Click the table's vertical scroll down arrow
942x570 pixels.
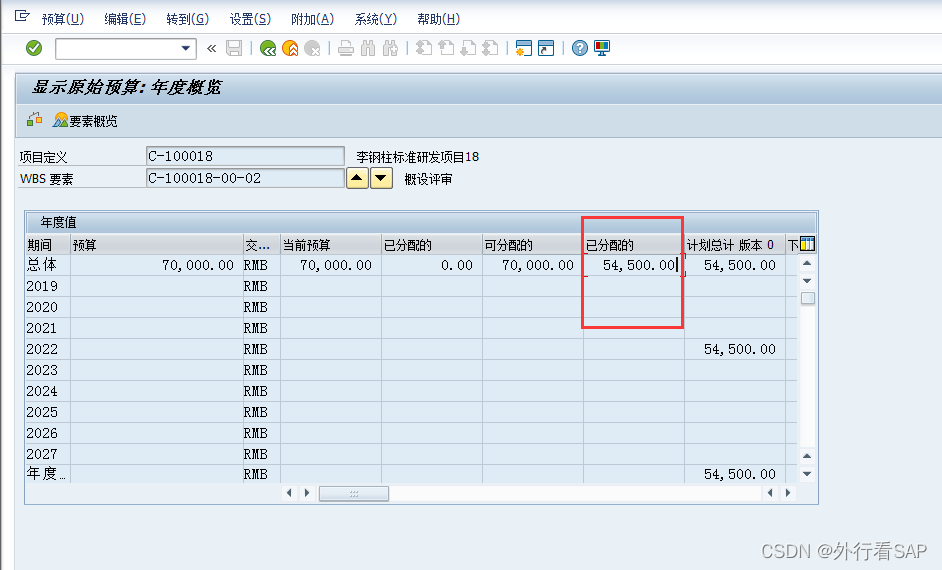[807, 474]
